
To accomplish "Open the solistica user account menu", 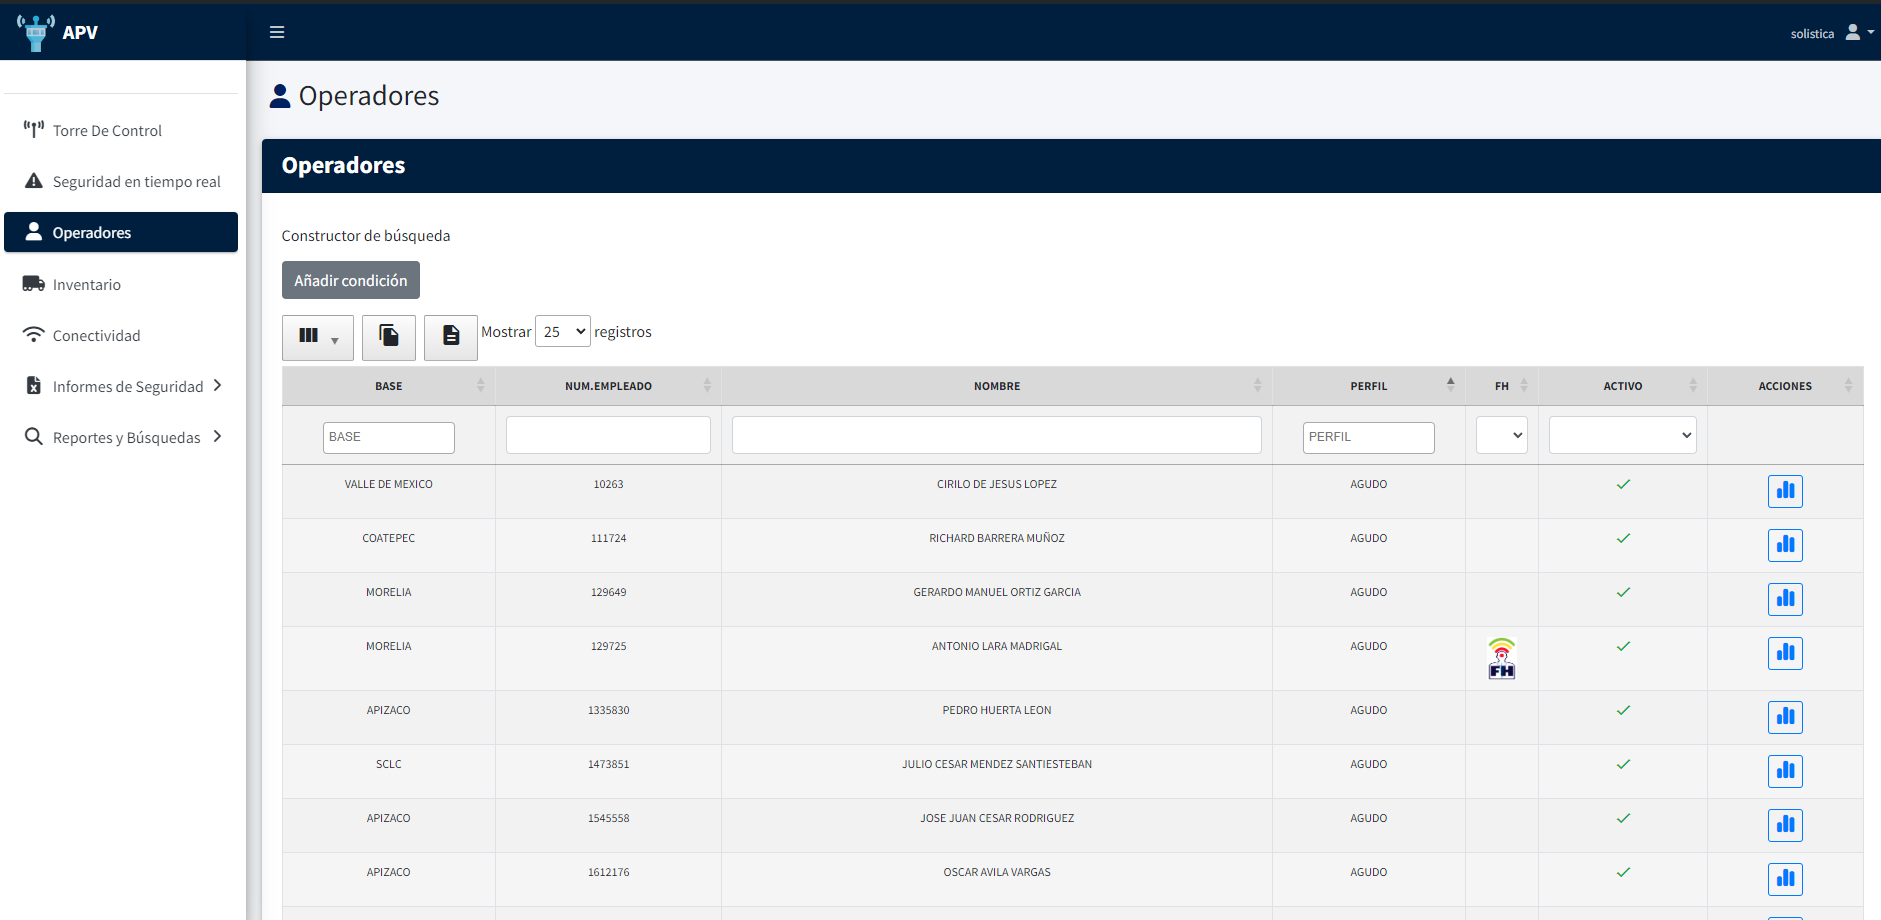I will coord(1831,33).
